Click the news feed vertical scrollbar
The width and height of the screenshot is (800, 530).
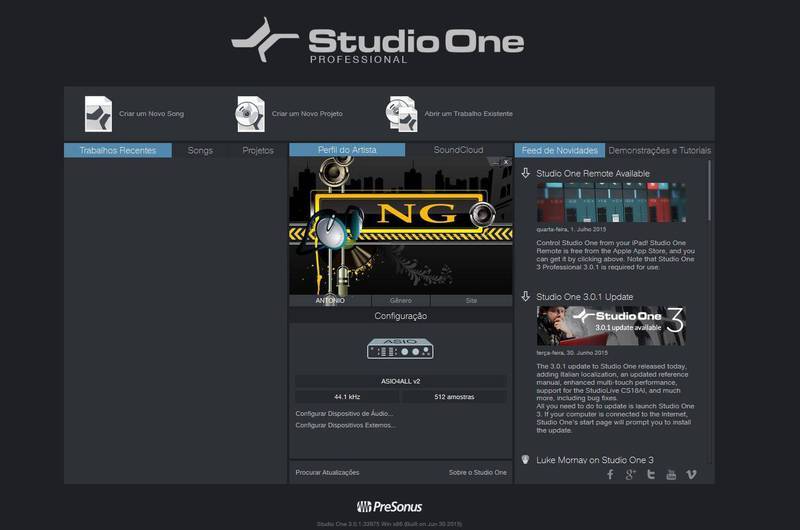click(710, 190)
